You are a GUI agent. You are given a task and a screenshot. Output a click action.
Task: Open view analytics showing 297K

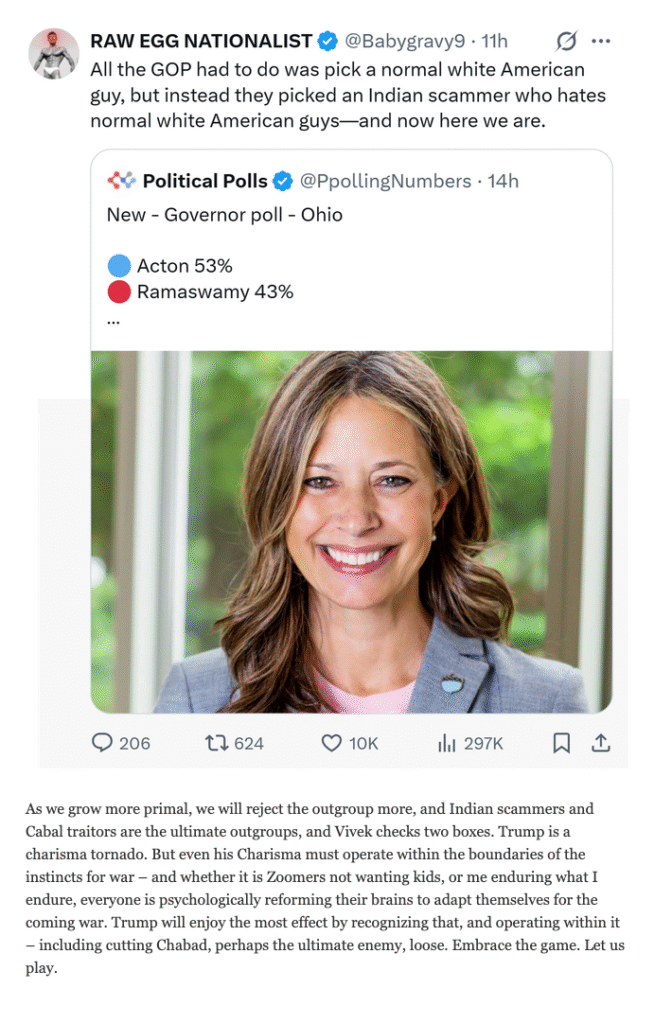point(446,743)
